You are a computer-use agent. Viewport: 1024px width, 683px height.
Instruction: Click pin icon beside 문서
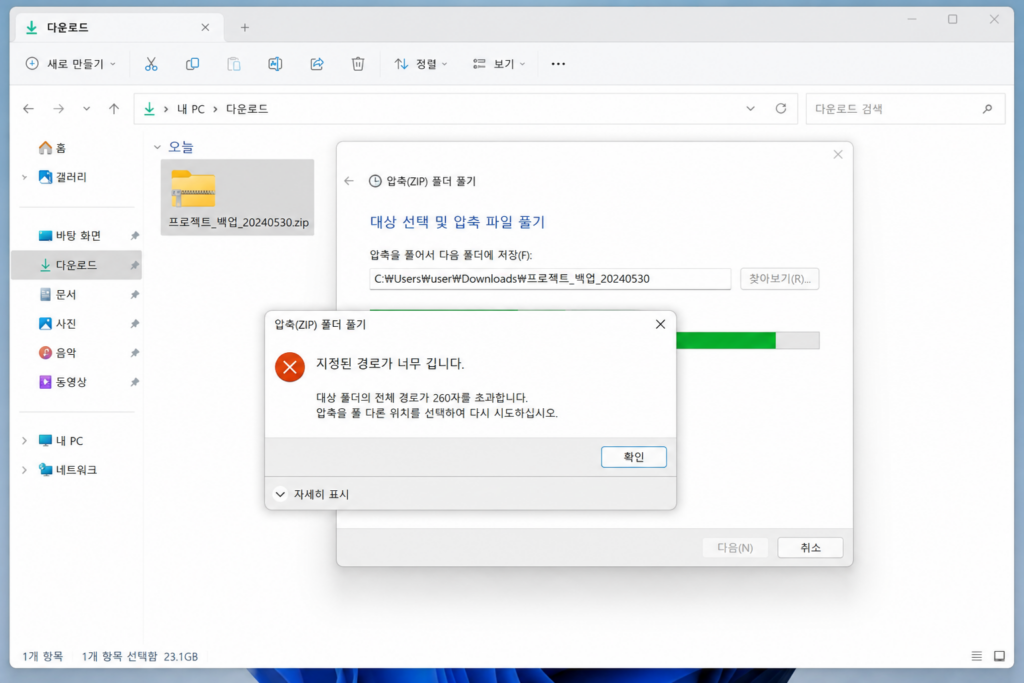(135, 294)
